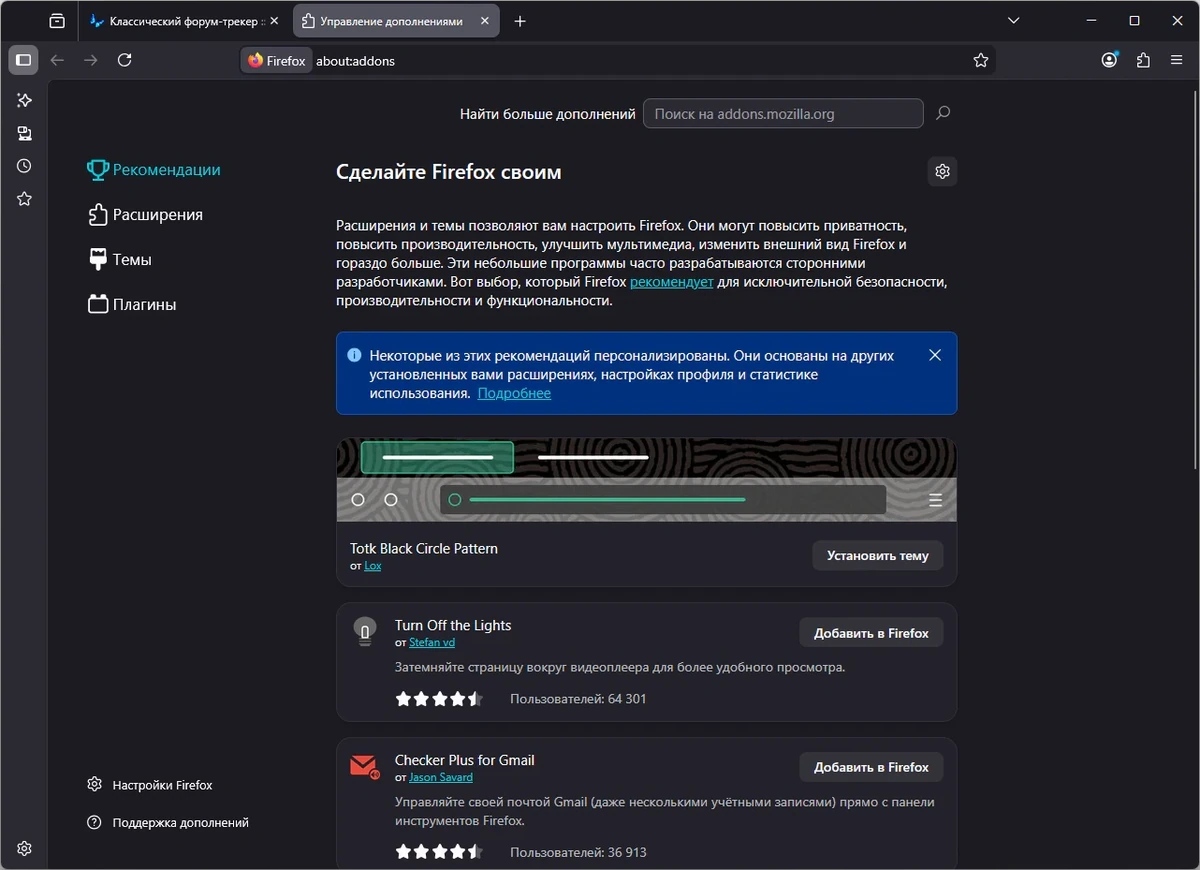Open the add-ons tools gear menu
This screenshot has height=870, width=1200.
(942, 171)
